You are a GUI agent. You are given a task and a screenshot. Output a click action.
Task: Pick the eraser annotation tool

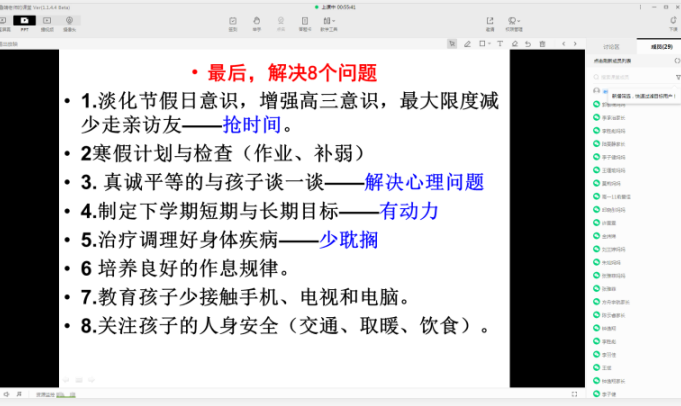[x=514, y=44]
